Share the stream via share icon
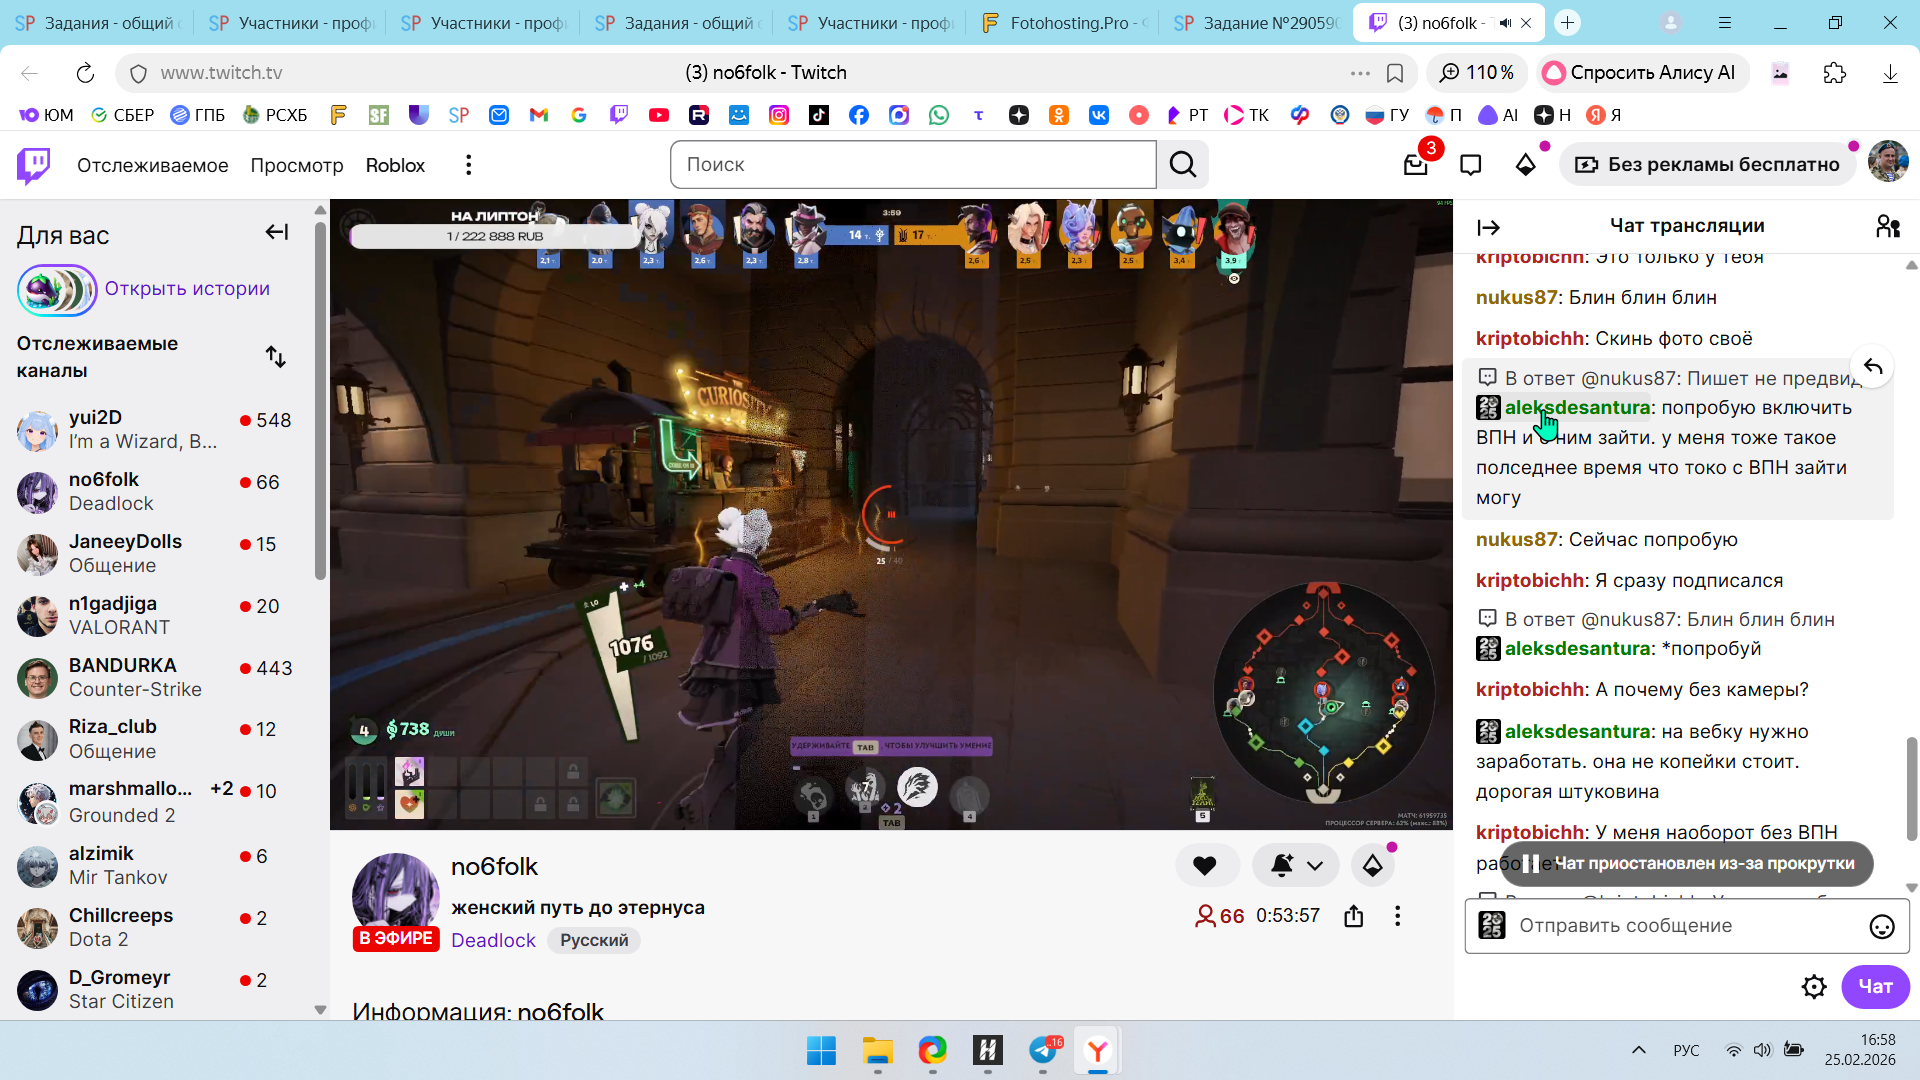The image size is (1920, 1080). [1354, 916]
